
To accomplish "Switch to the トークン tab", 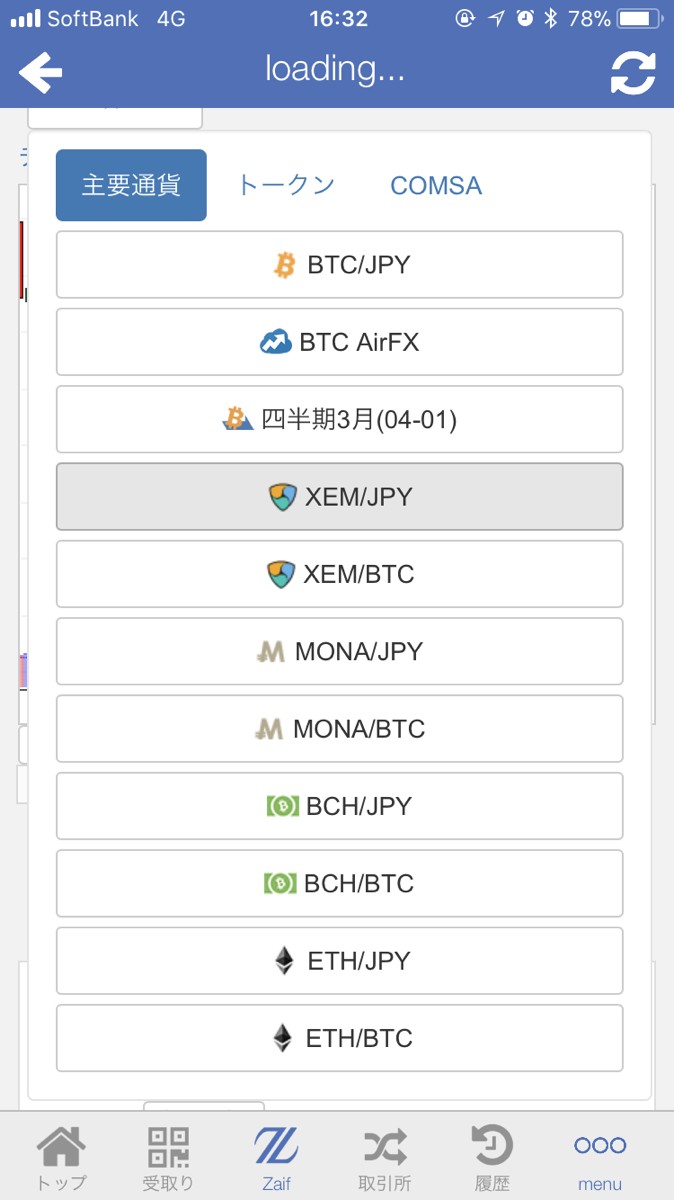I will 286,185.
